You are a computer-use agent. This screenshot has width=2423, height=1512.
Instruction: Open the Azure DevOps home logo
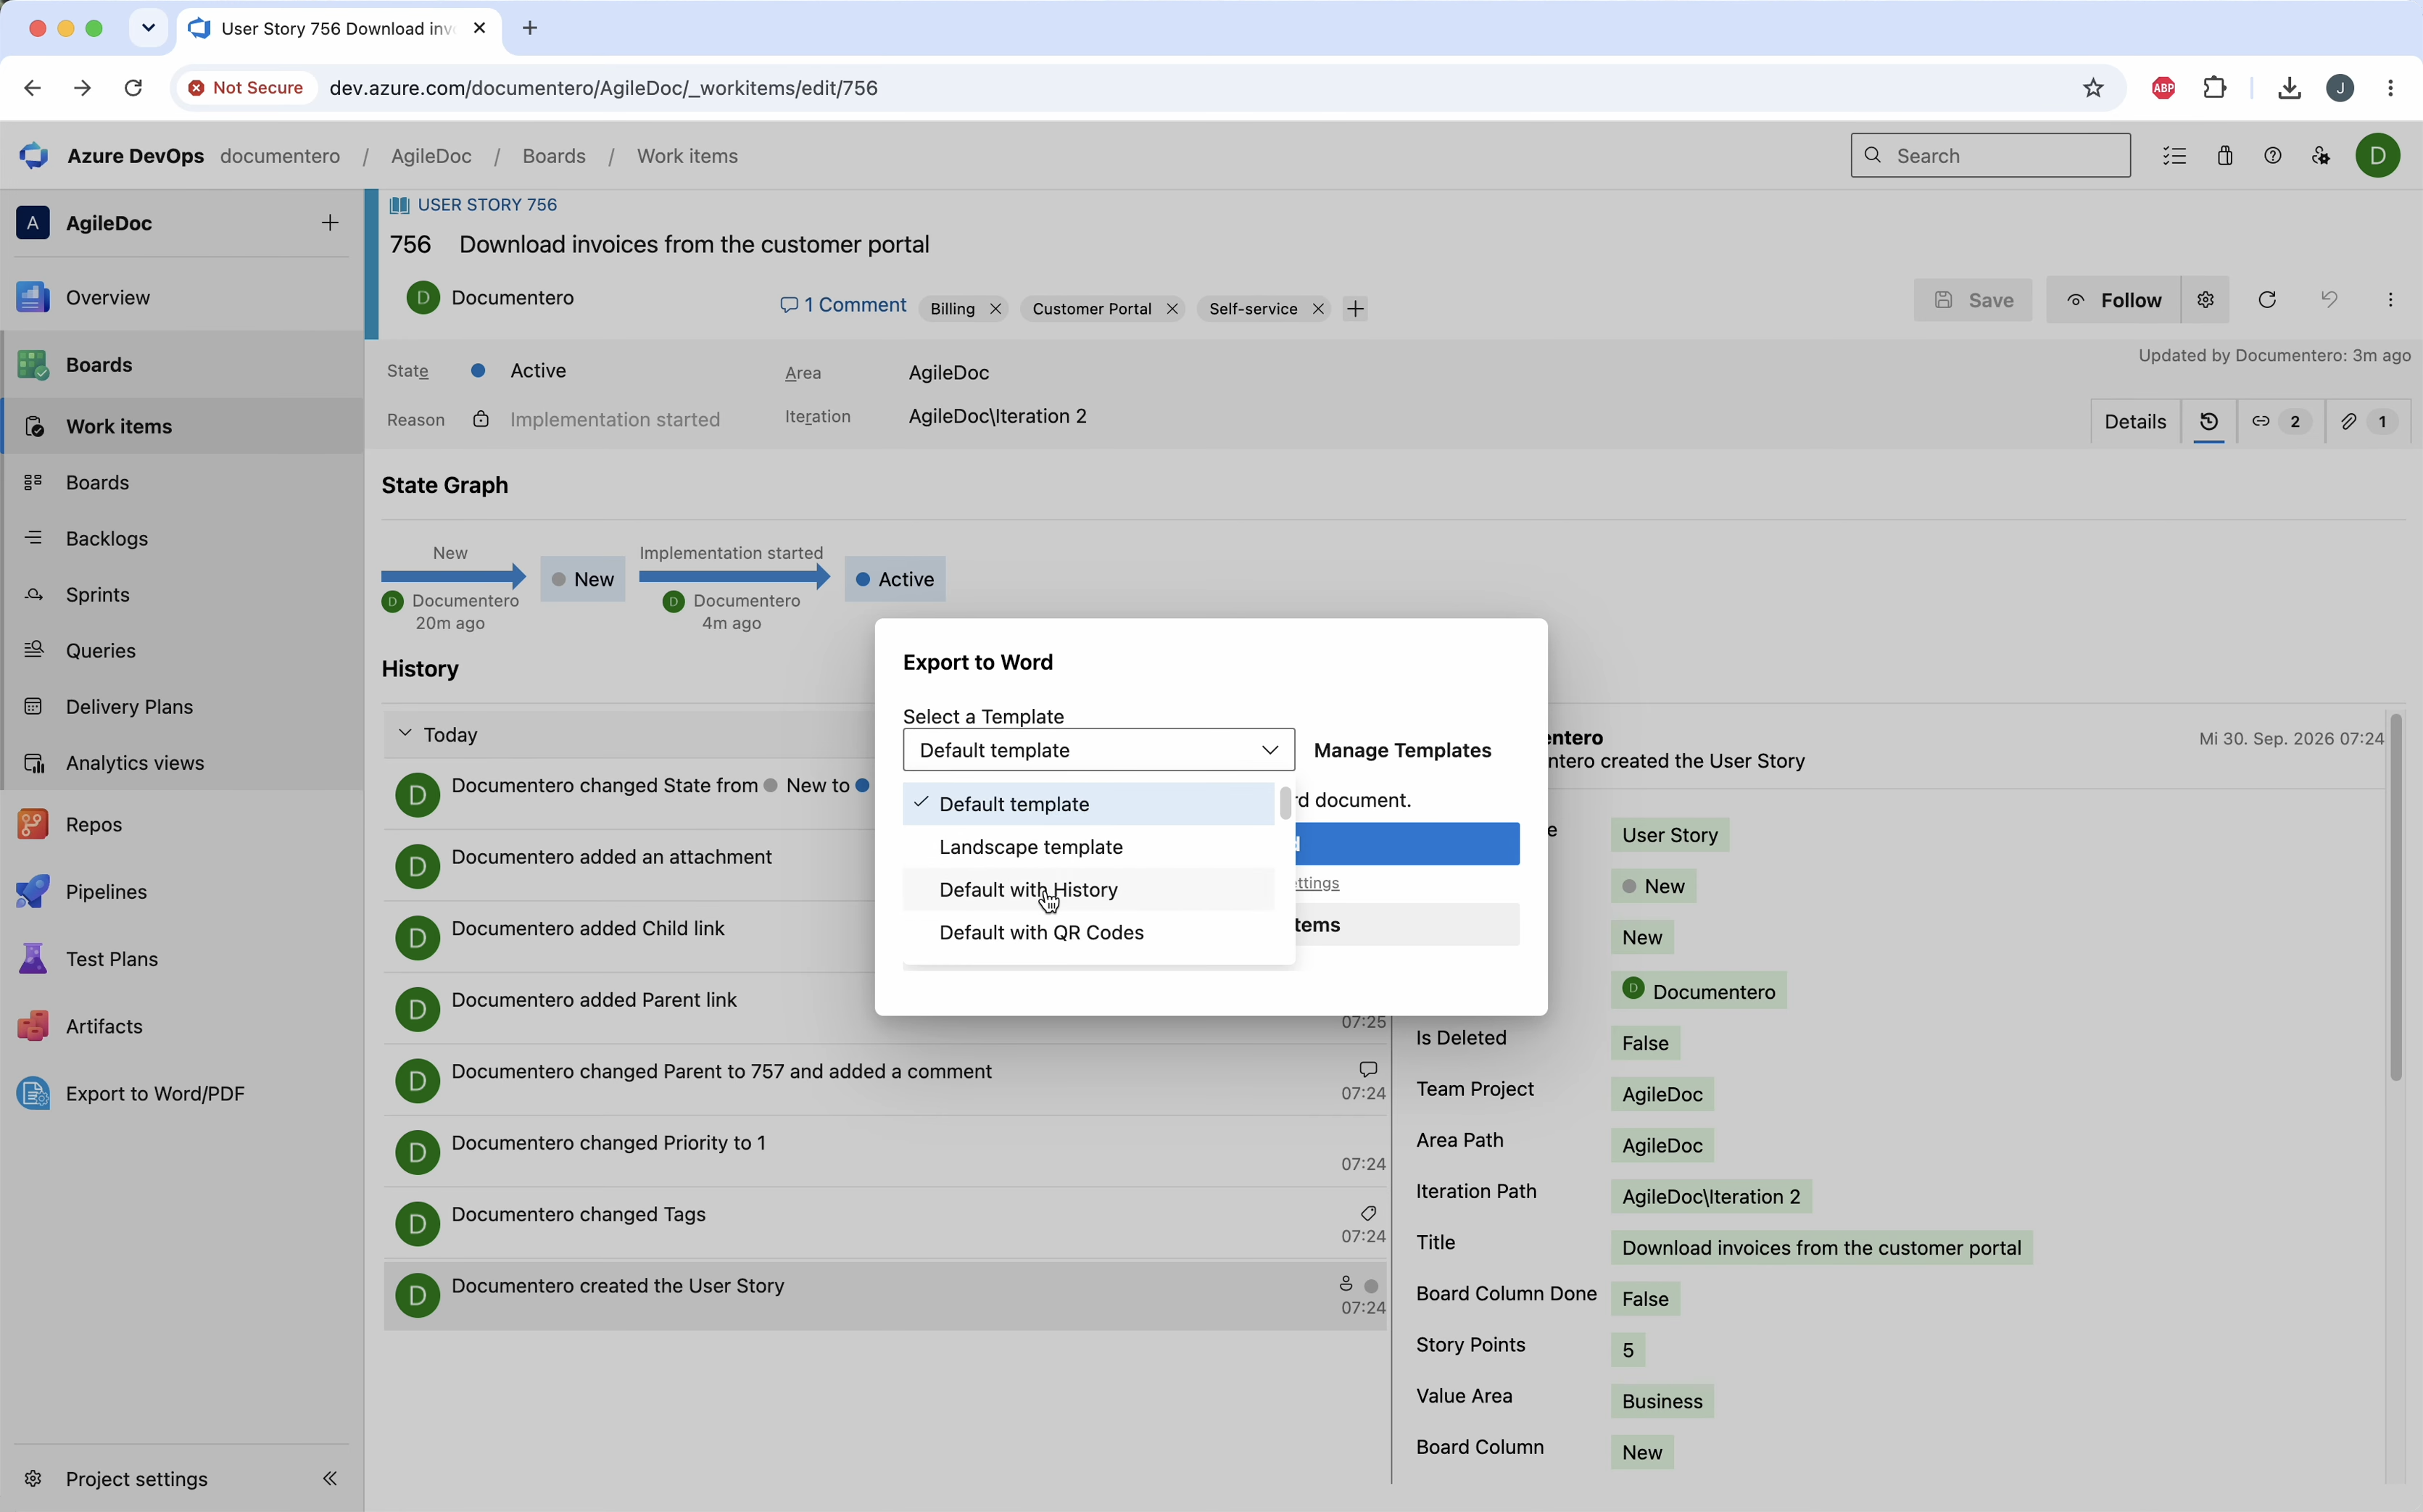click(x=34, y=156)
